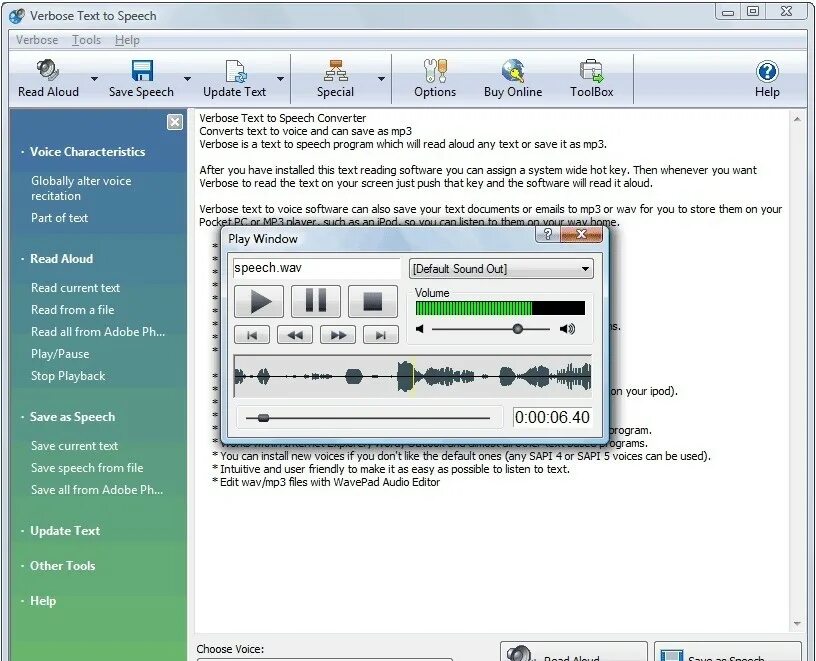Click Read from a file link
The height and width of the screenshot is (661, 816).
(72, 310)
